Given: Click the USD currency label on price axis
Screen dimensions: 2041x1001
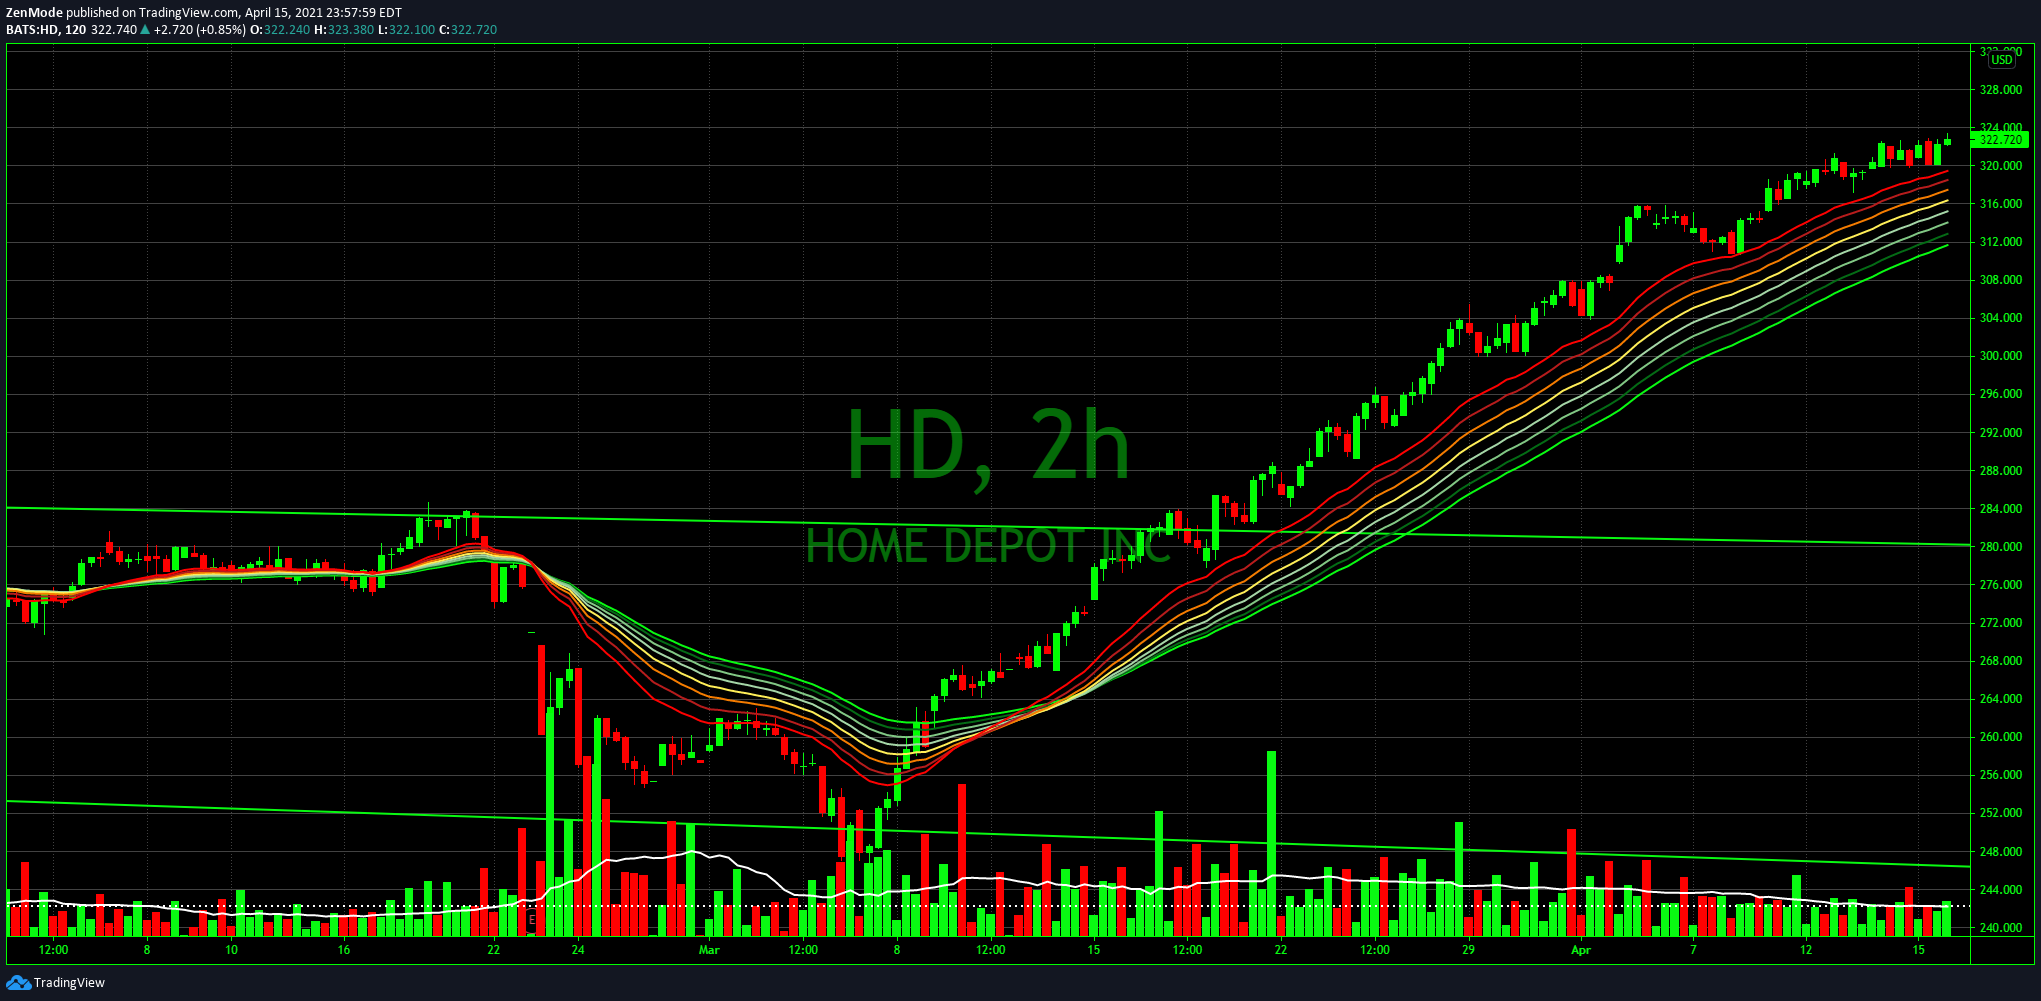Looking at the screenshot, I should coord(2001,60).
